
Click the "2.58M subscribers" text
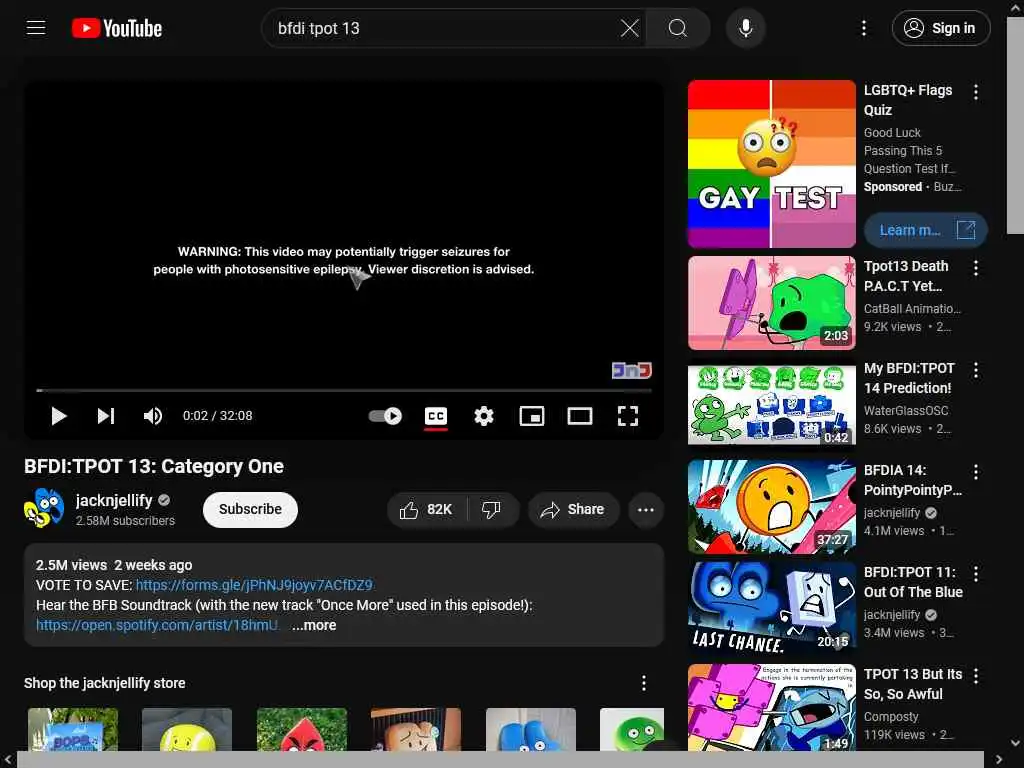pos(125,520)
